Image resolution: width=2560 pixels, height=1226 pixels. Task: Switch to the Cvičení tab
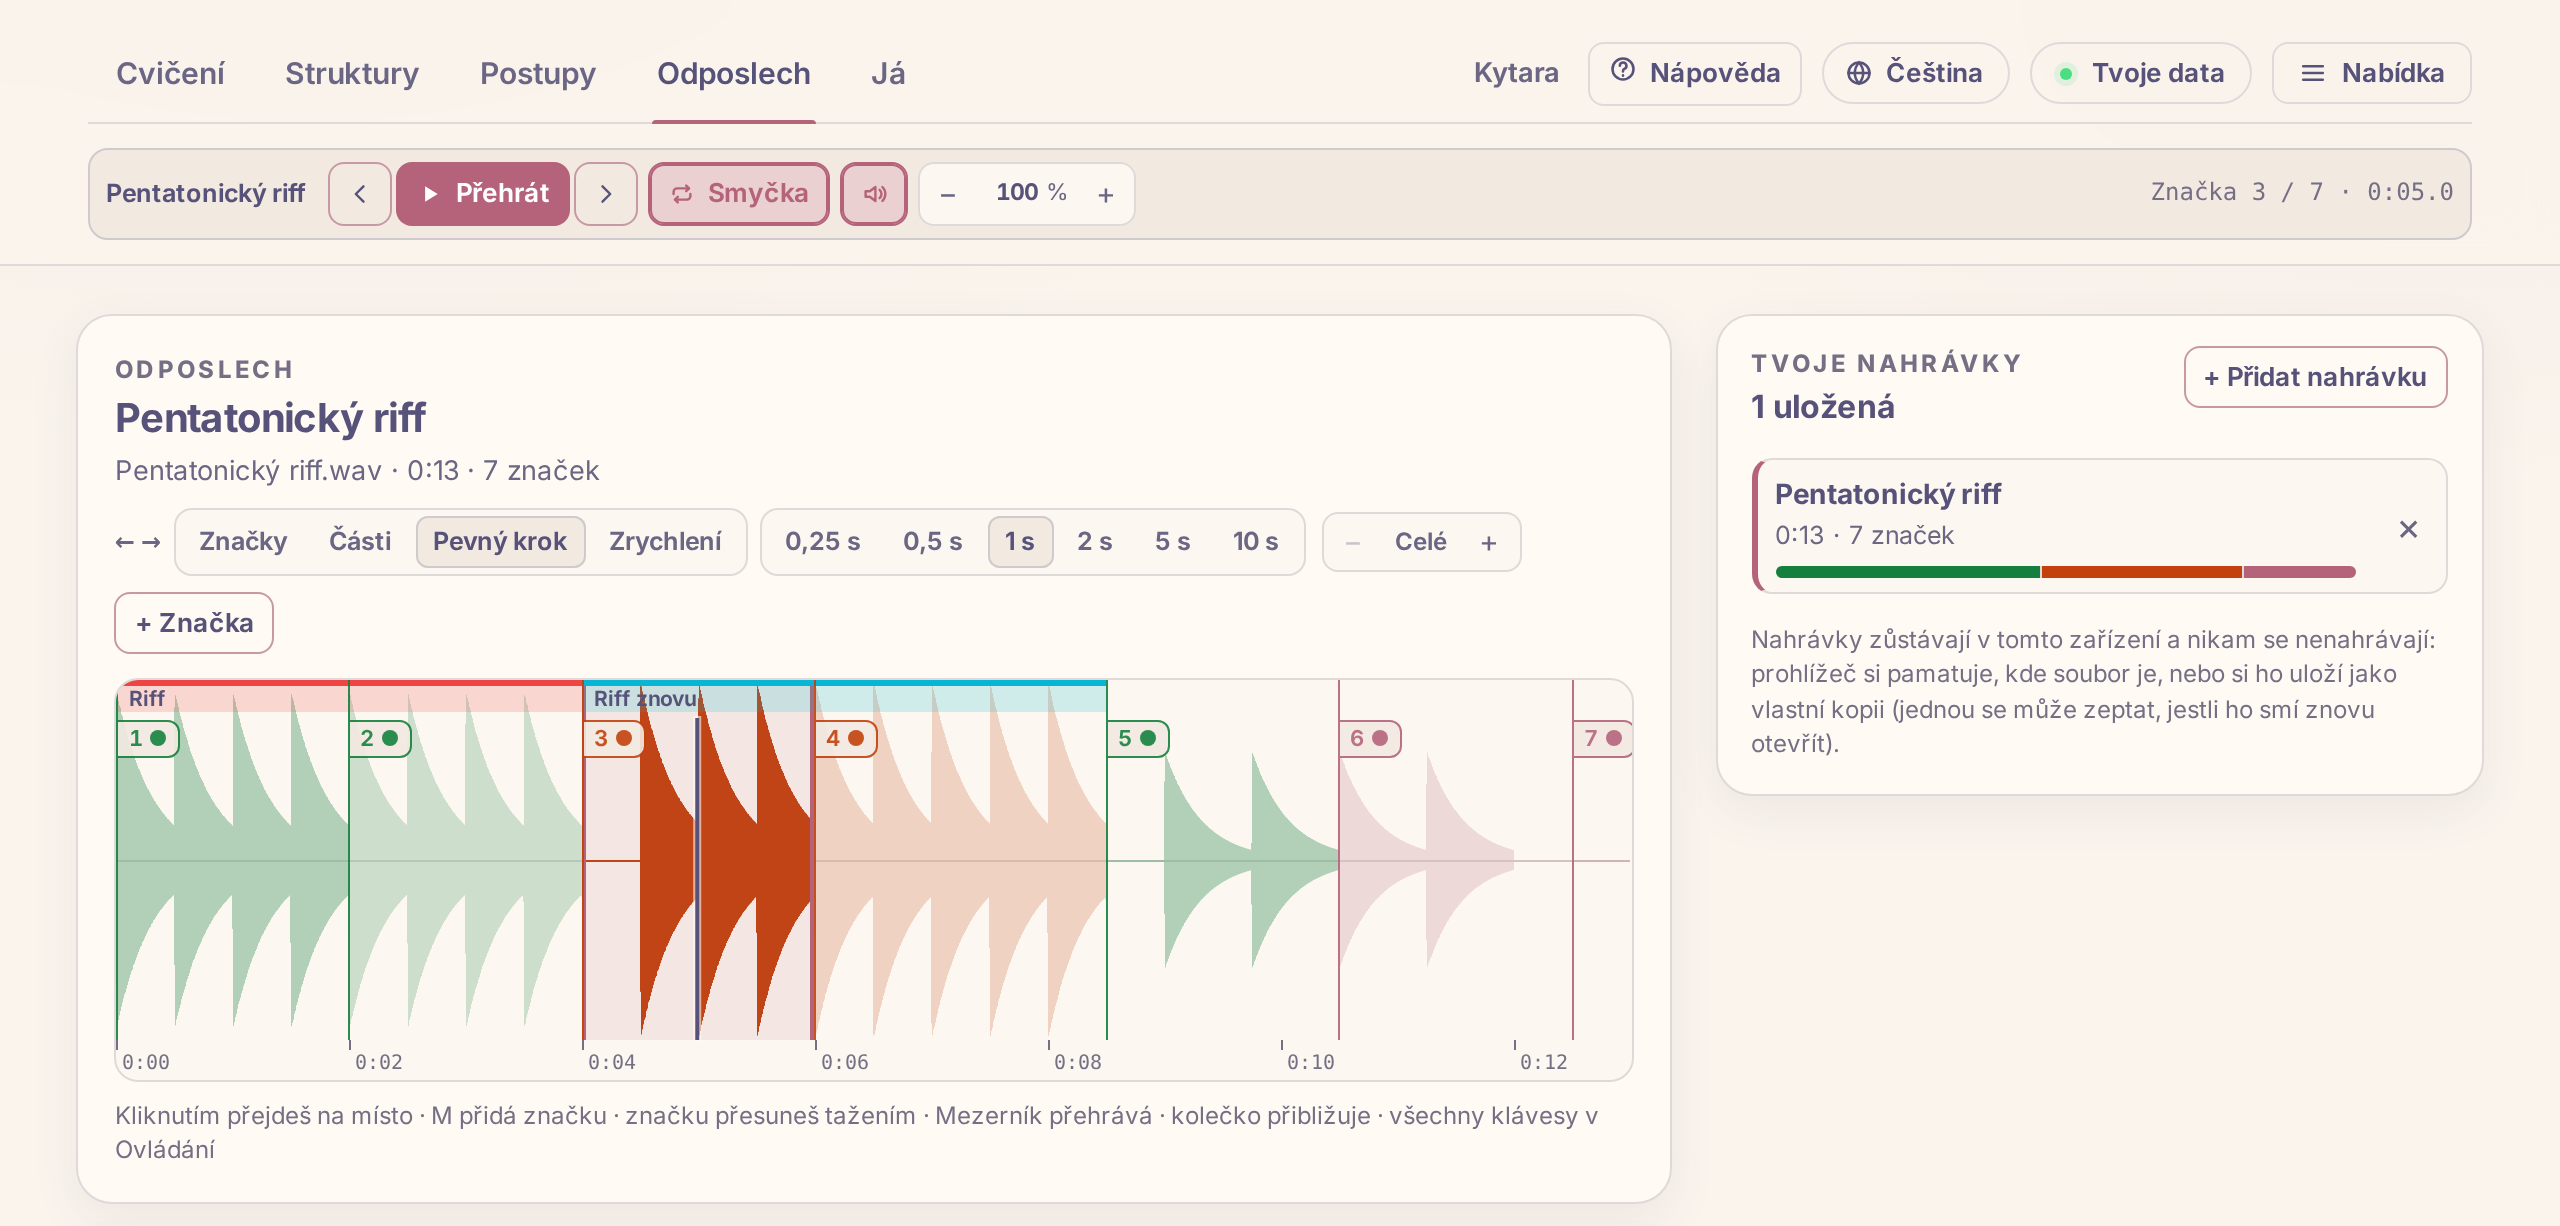pos(170,73)
